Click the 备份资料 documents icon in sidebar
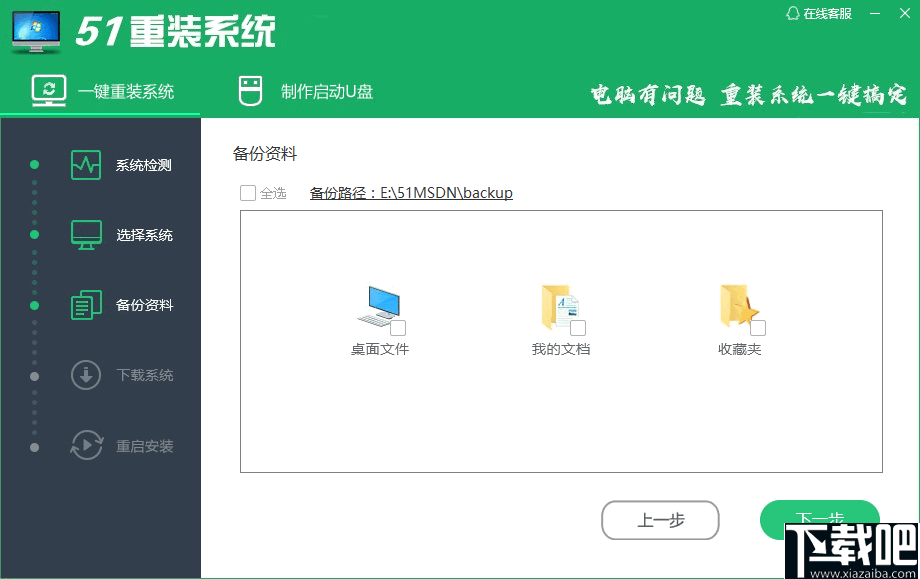The image size is (920, 579). pyautogui.click(x=86, y=305)
